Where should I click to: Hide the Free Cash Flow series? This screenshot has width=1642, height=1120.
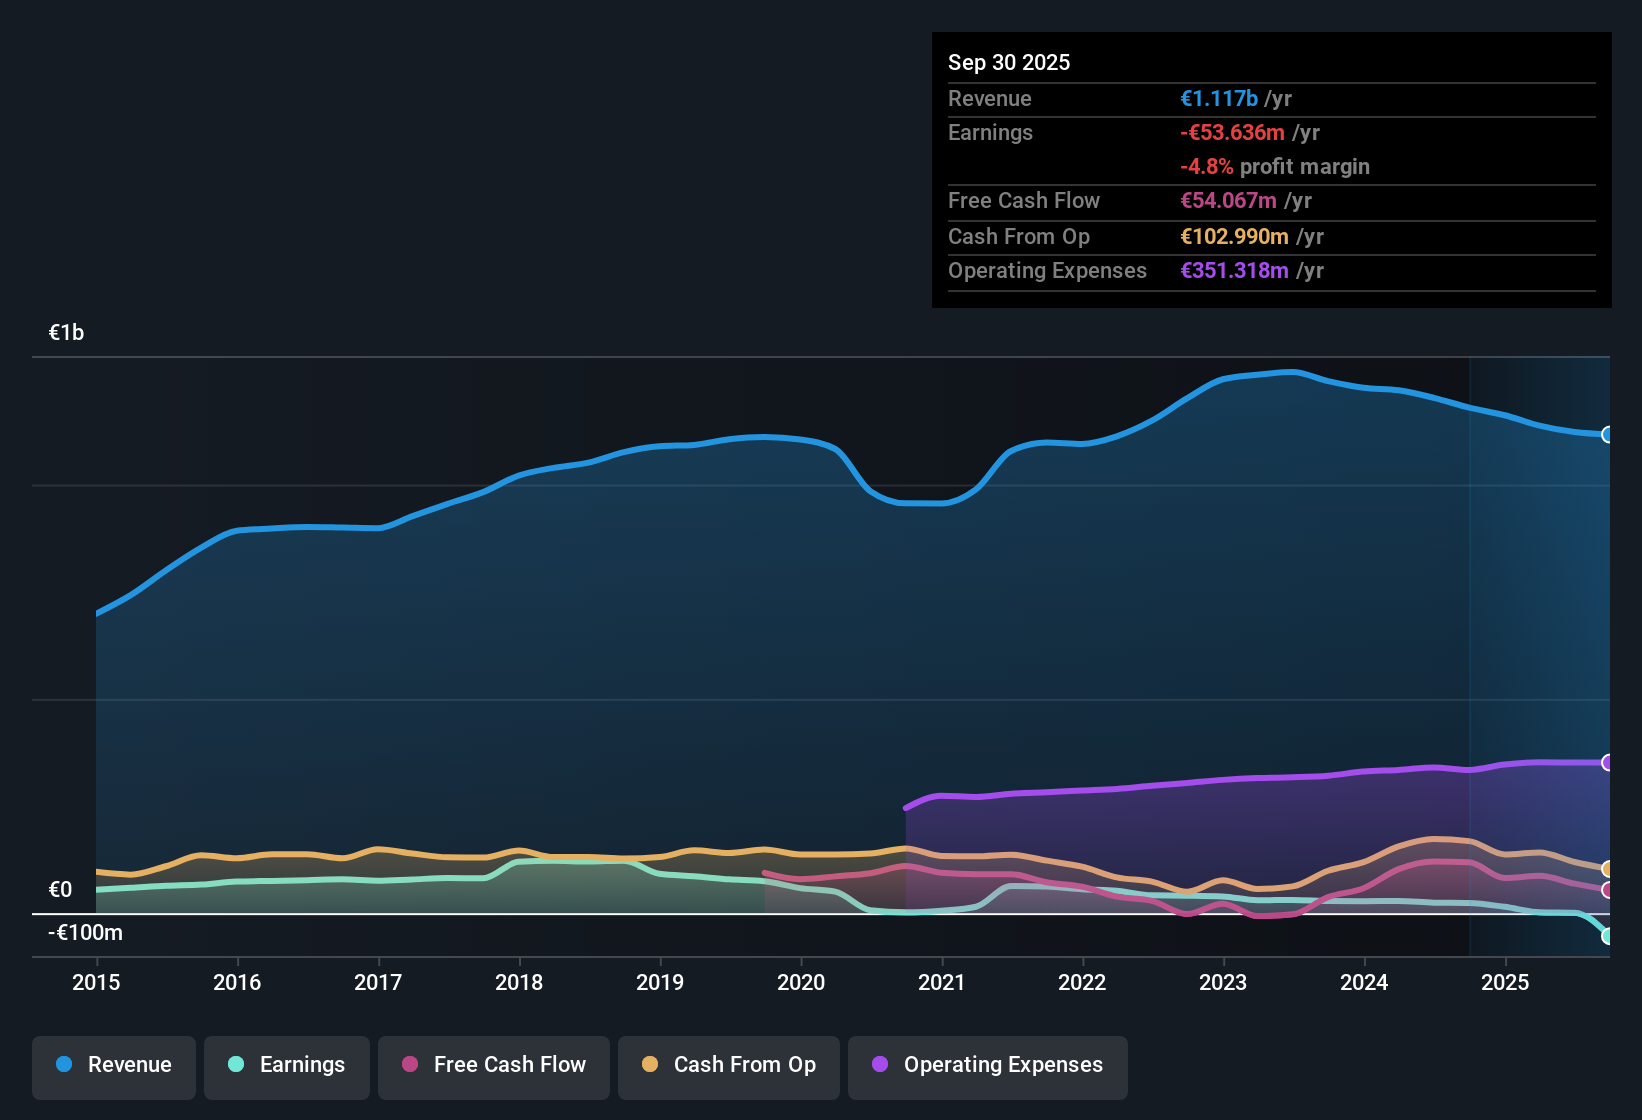(493, 1066)
